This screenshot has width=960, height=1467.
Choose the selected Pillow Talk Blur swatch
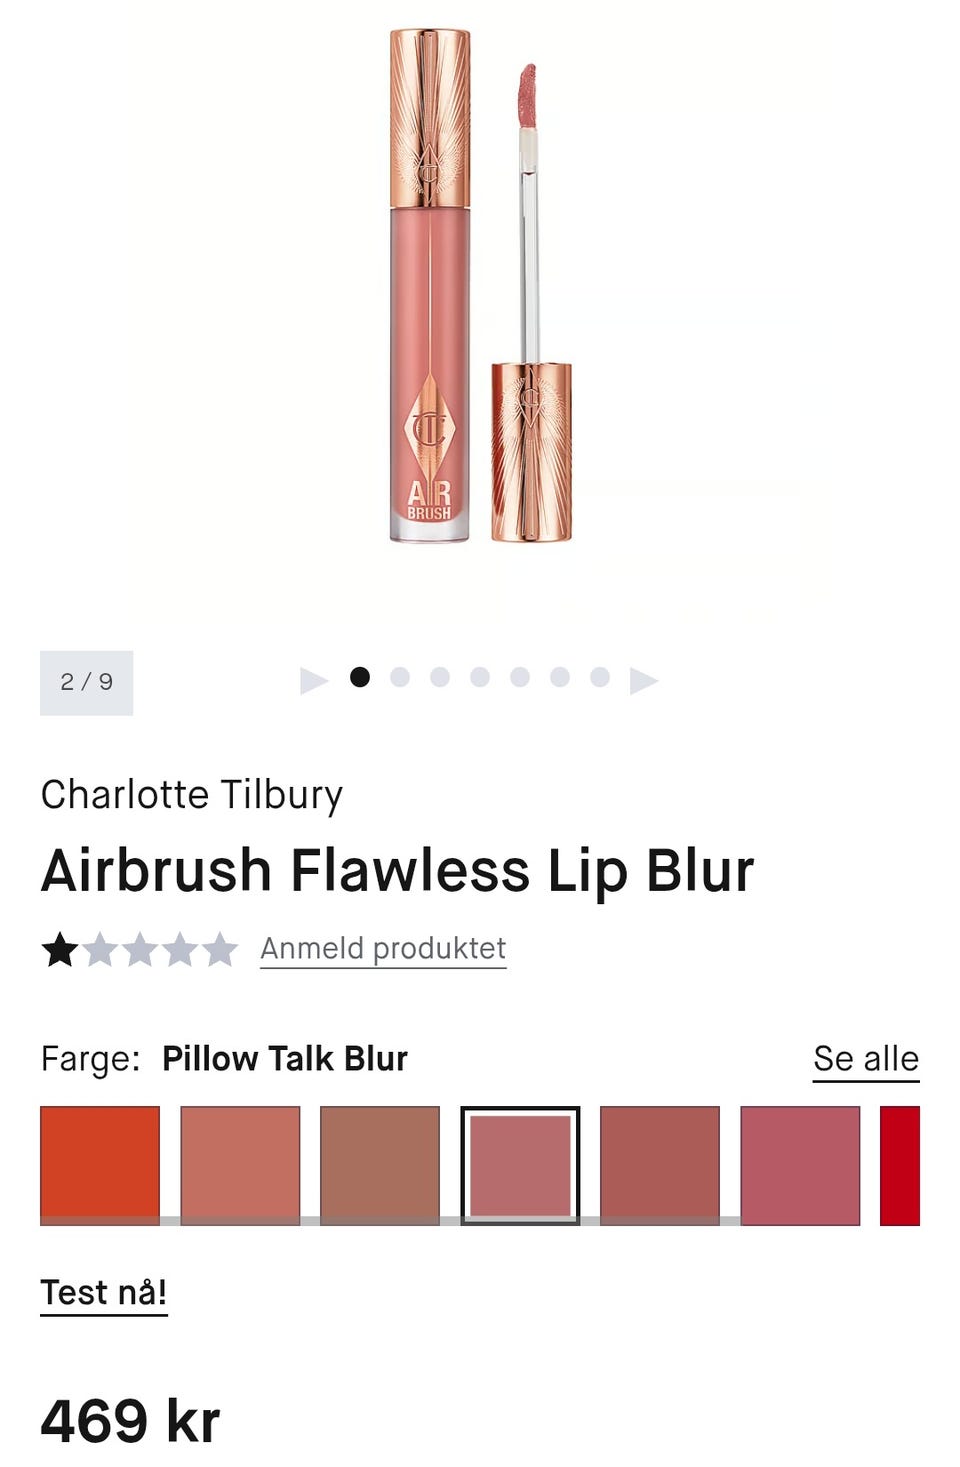point(520,1165)
